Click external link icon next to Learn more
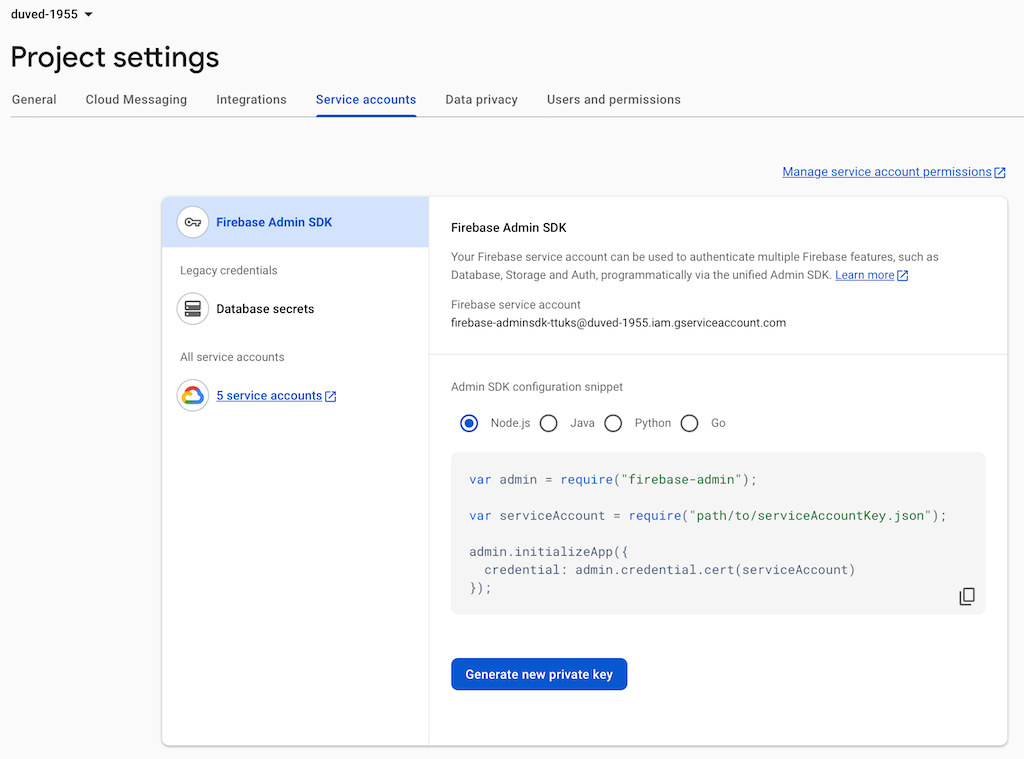This screenshot has height=759, width=1024. (x=903, y=276)
